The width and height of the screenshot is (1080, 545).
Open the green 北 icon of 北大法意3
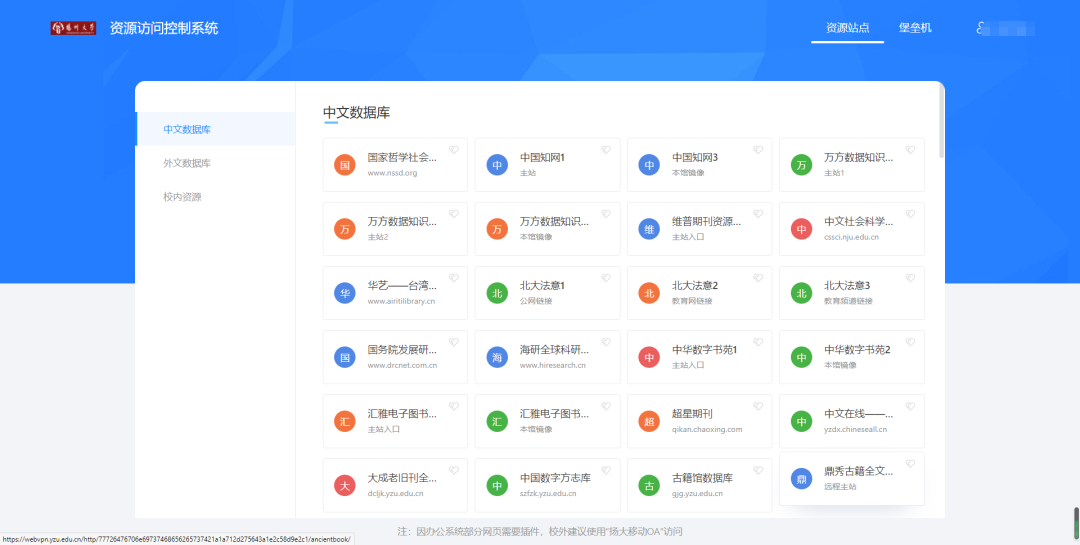pyautogui.click(x=801, y=293)
